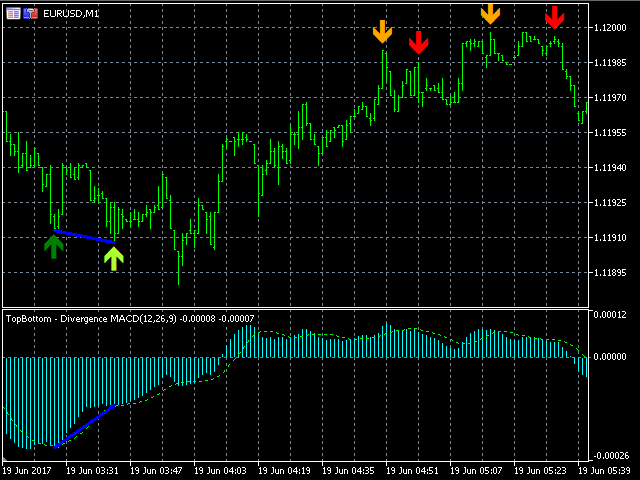The height and width of the screenshot is (480, 640).
Task: Click the 0.00012 MACD scale label
Action: (x=611, y=315)
